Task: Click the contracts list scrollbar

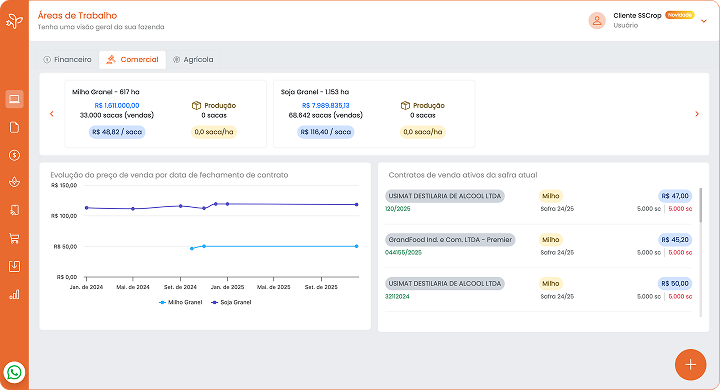Action: [x=701, y=205]
